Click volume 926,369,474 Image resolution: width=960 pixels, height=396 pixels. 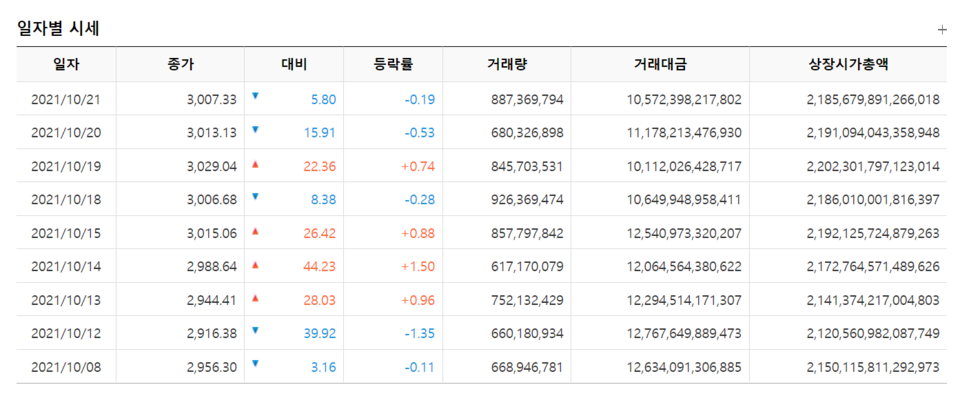click(527, 200)
